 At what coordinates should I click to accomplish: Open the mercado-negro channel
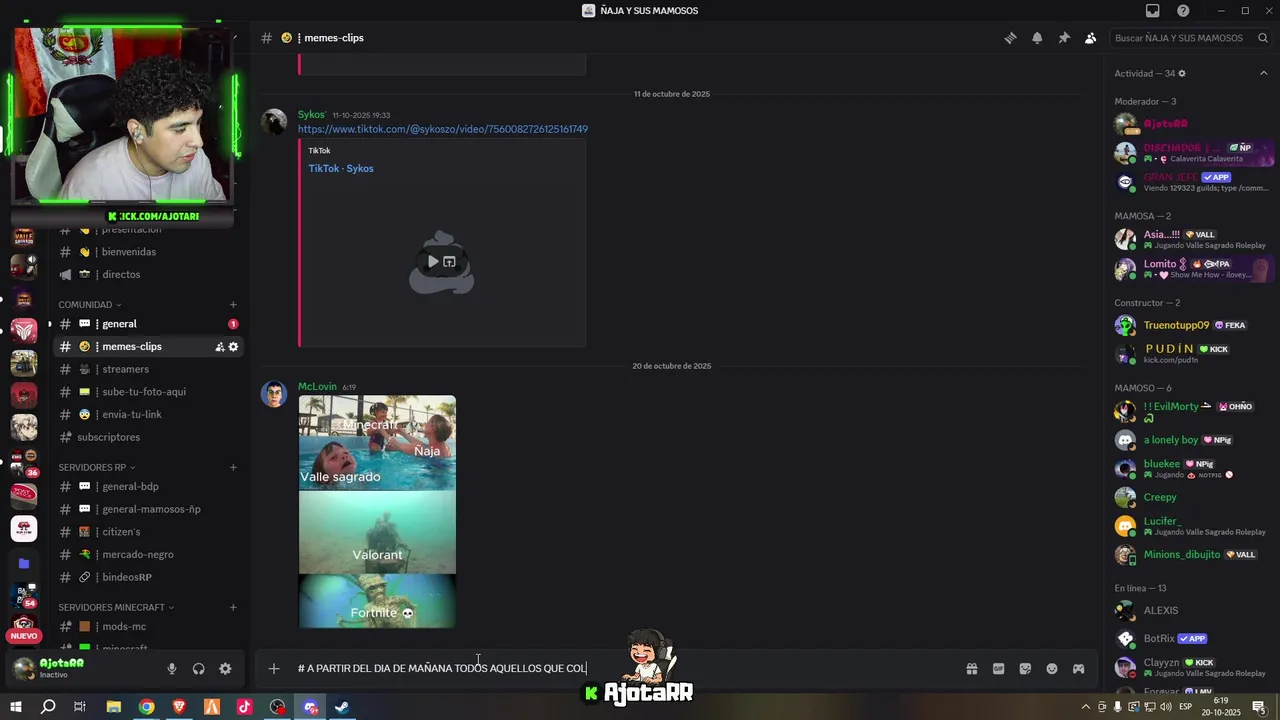tap(147, 554)
